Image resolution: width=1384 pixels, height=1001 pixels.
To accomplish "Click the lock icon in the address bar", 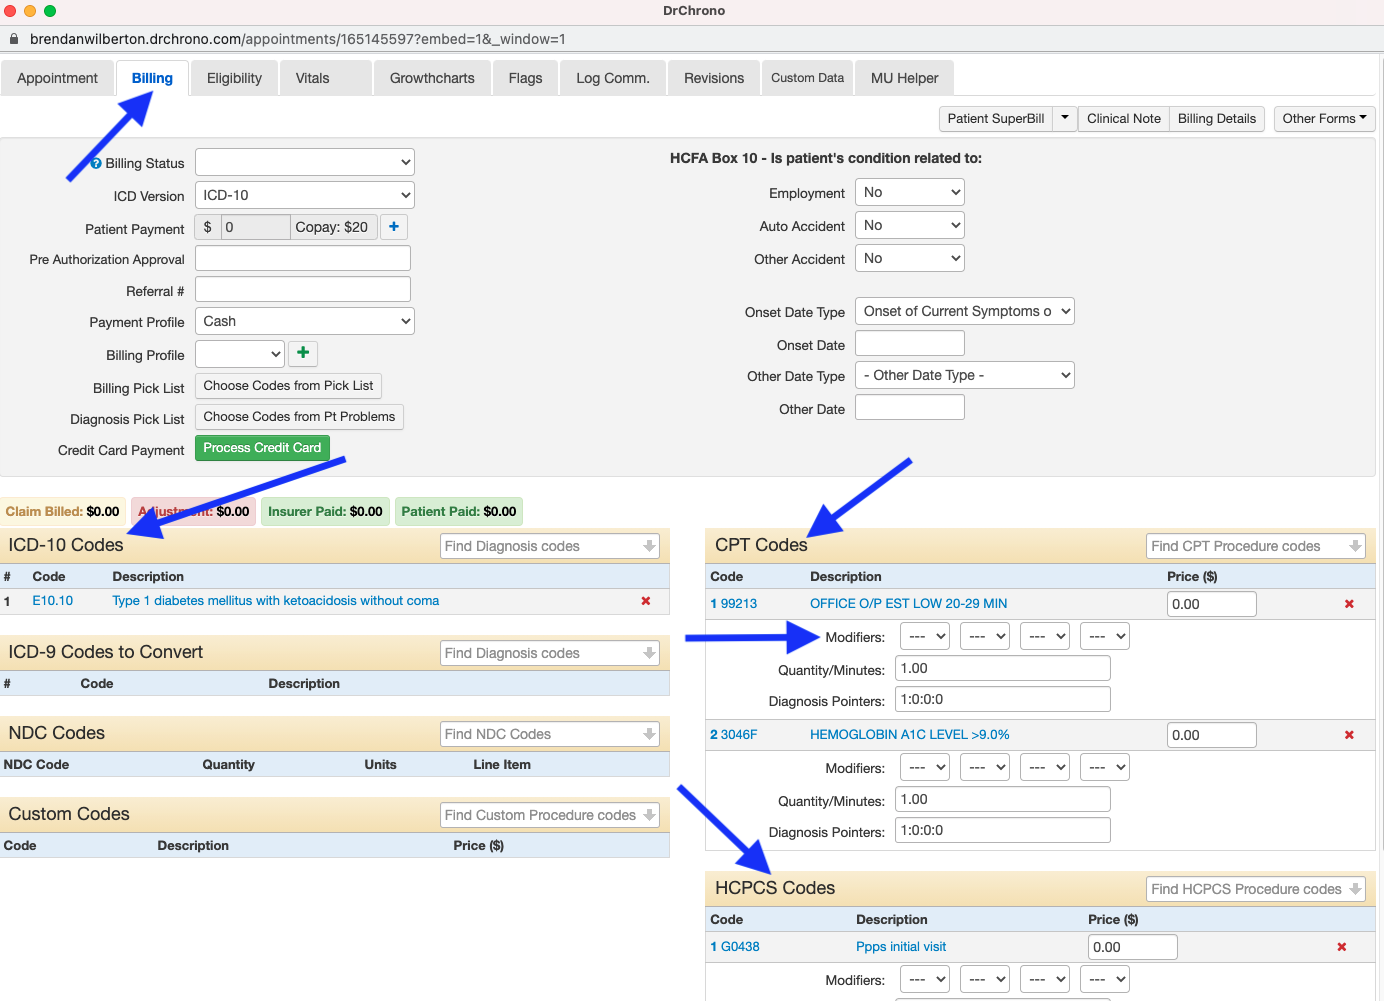I will coord(14,39).
